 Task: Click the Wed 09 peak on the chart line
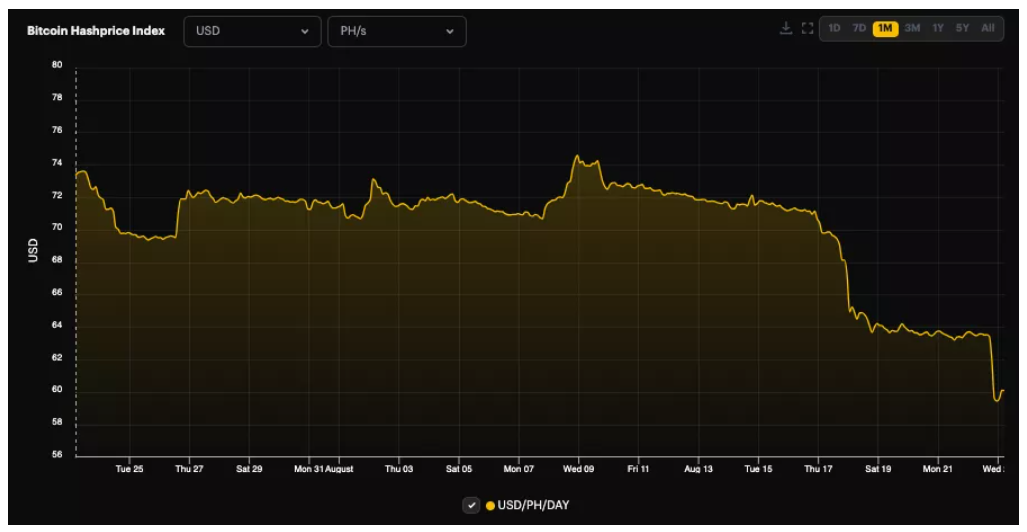coord(577,157)
